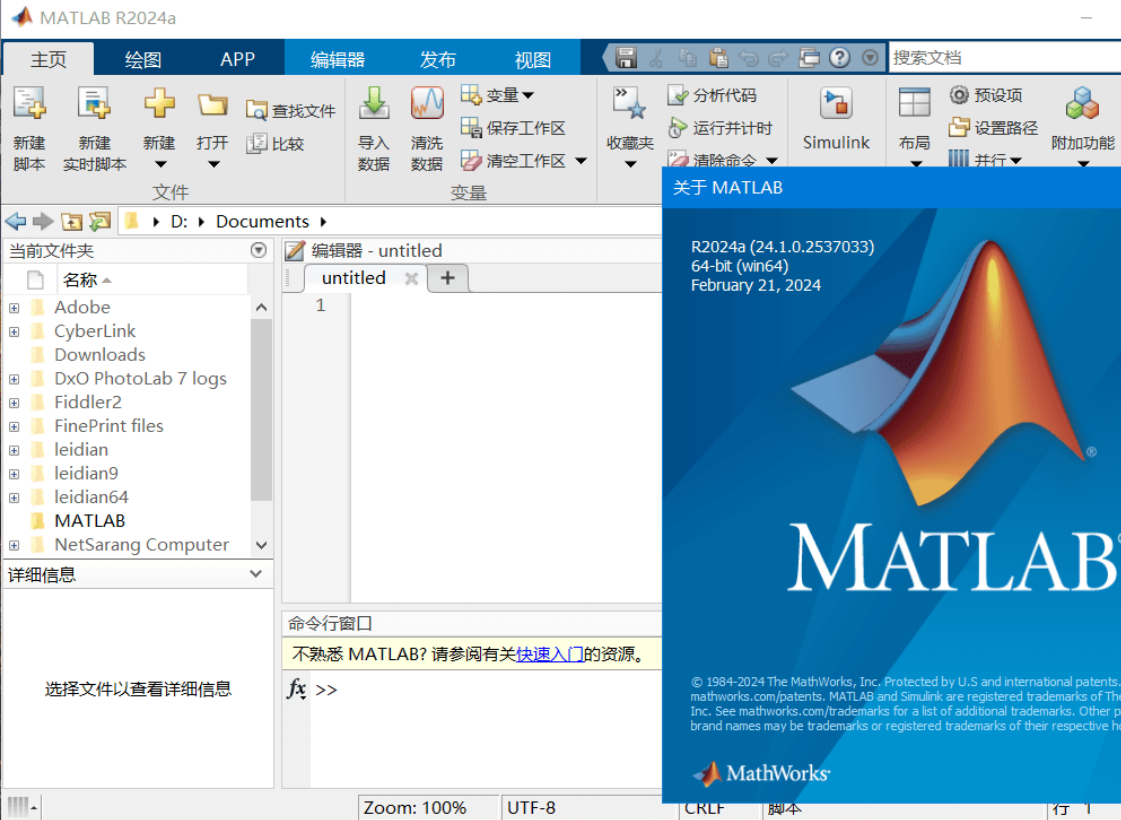
Task: Click Analyze Code (分析代码)
Action: [712, 95]
